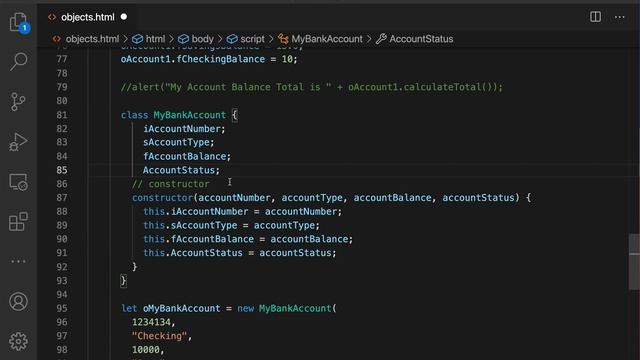The width and height of the screenshot is (640, 360).
Task: Show additional views ellipsis in activity bar
Action: point(18,261)
